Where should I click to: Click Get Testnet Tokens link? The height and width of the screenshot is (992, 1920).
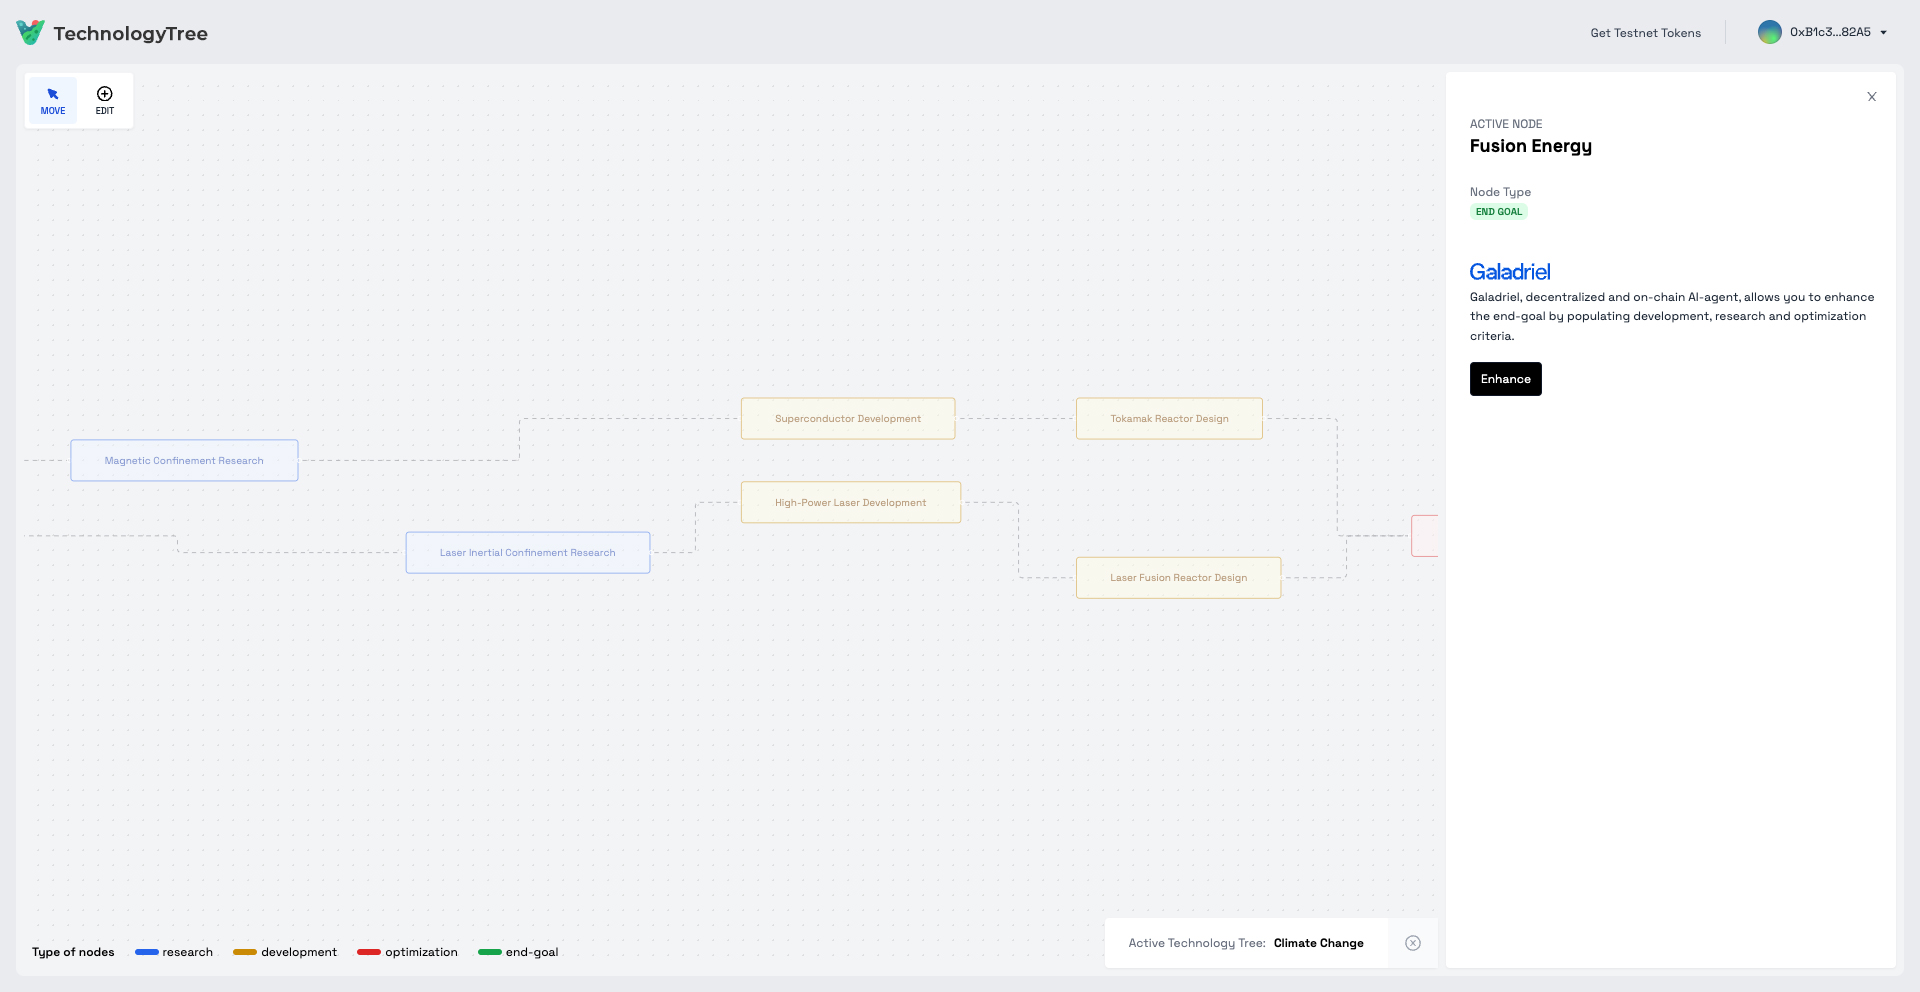tap(1645, 33)
